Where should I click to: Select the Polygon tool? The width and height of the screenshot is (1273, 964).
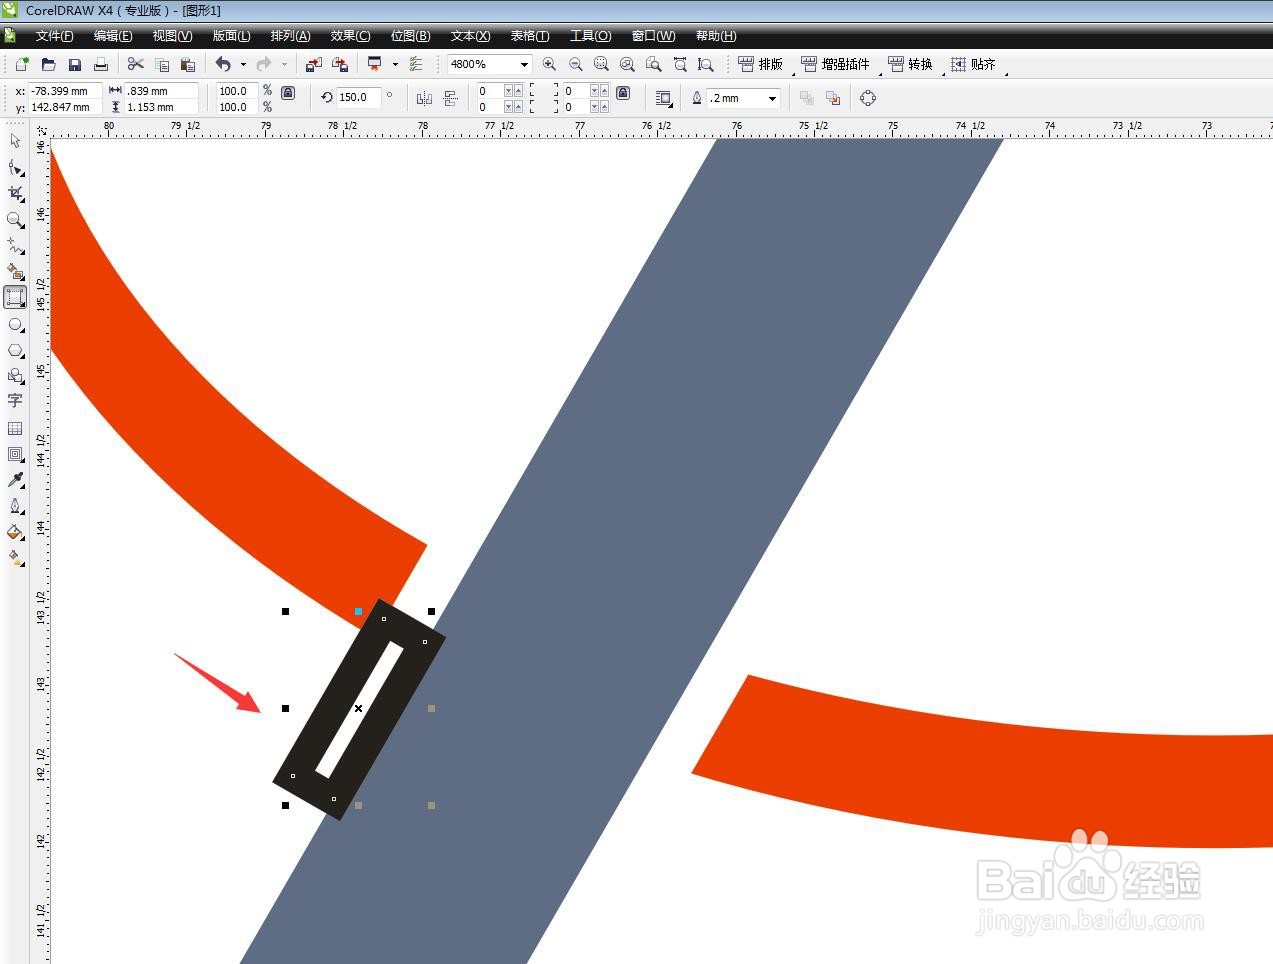pyautogui.click(x=15, y=350)
